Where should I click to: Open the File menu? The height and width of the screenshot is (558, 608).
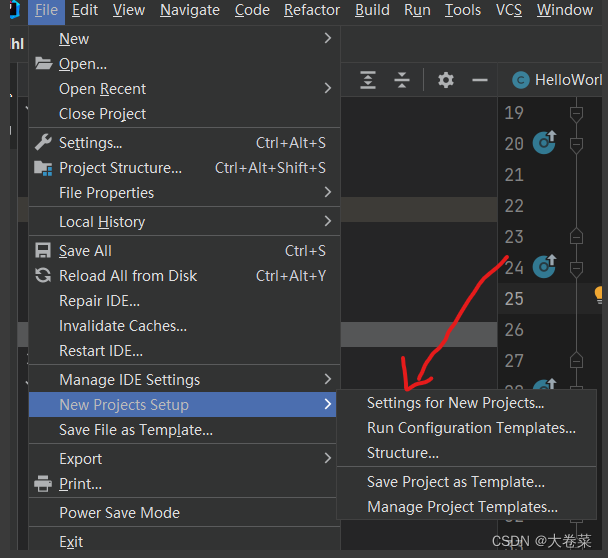tap(46, 10)
